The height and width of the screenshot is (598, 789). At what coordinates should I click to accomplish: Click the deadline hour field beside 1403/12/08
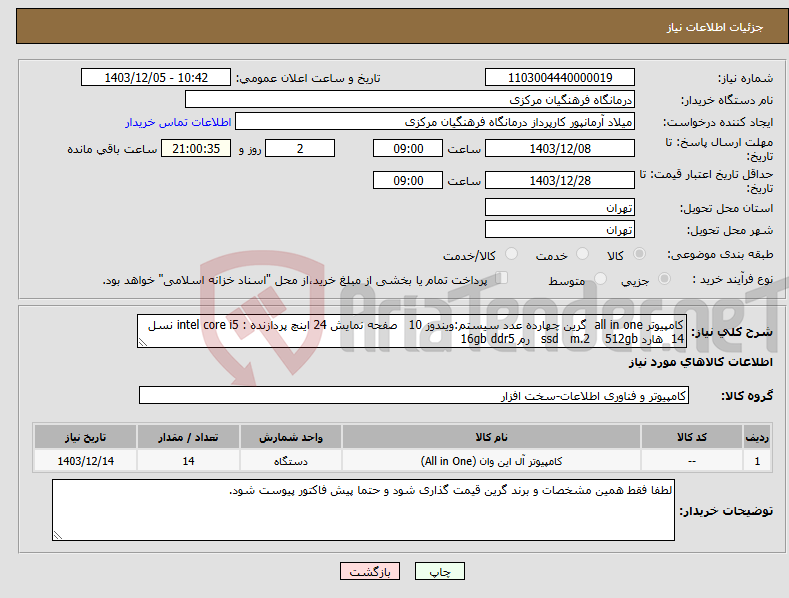pos(408,148)
